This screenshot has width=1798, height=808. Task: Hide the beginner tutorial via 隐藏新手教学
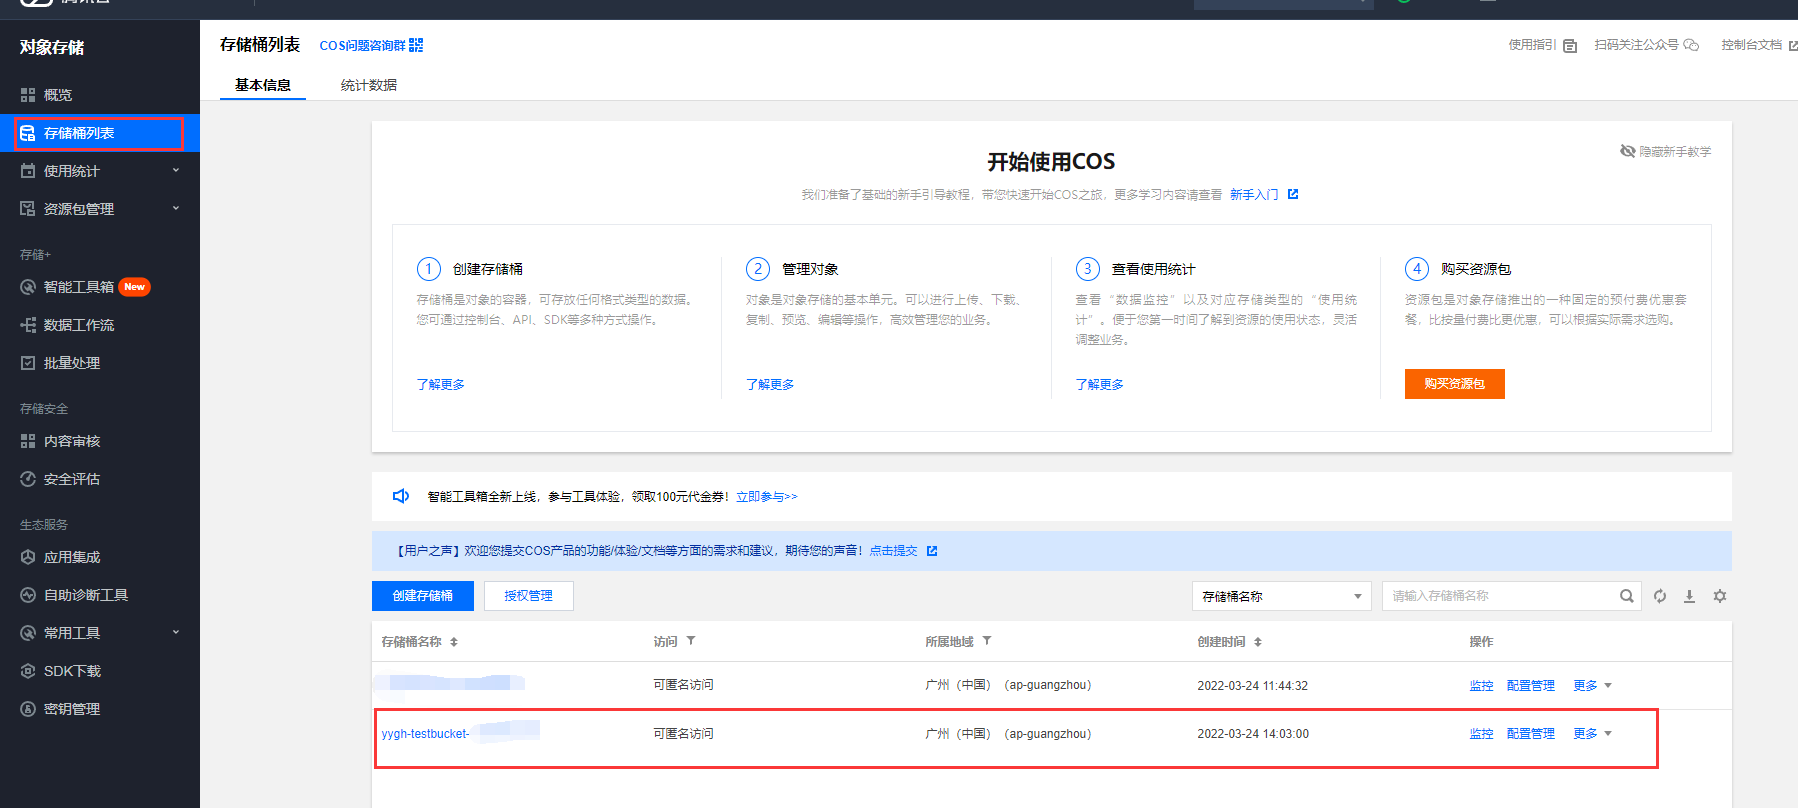point(1666,151)
